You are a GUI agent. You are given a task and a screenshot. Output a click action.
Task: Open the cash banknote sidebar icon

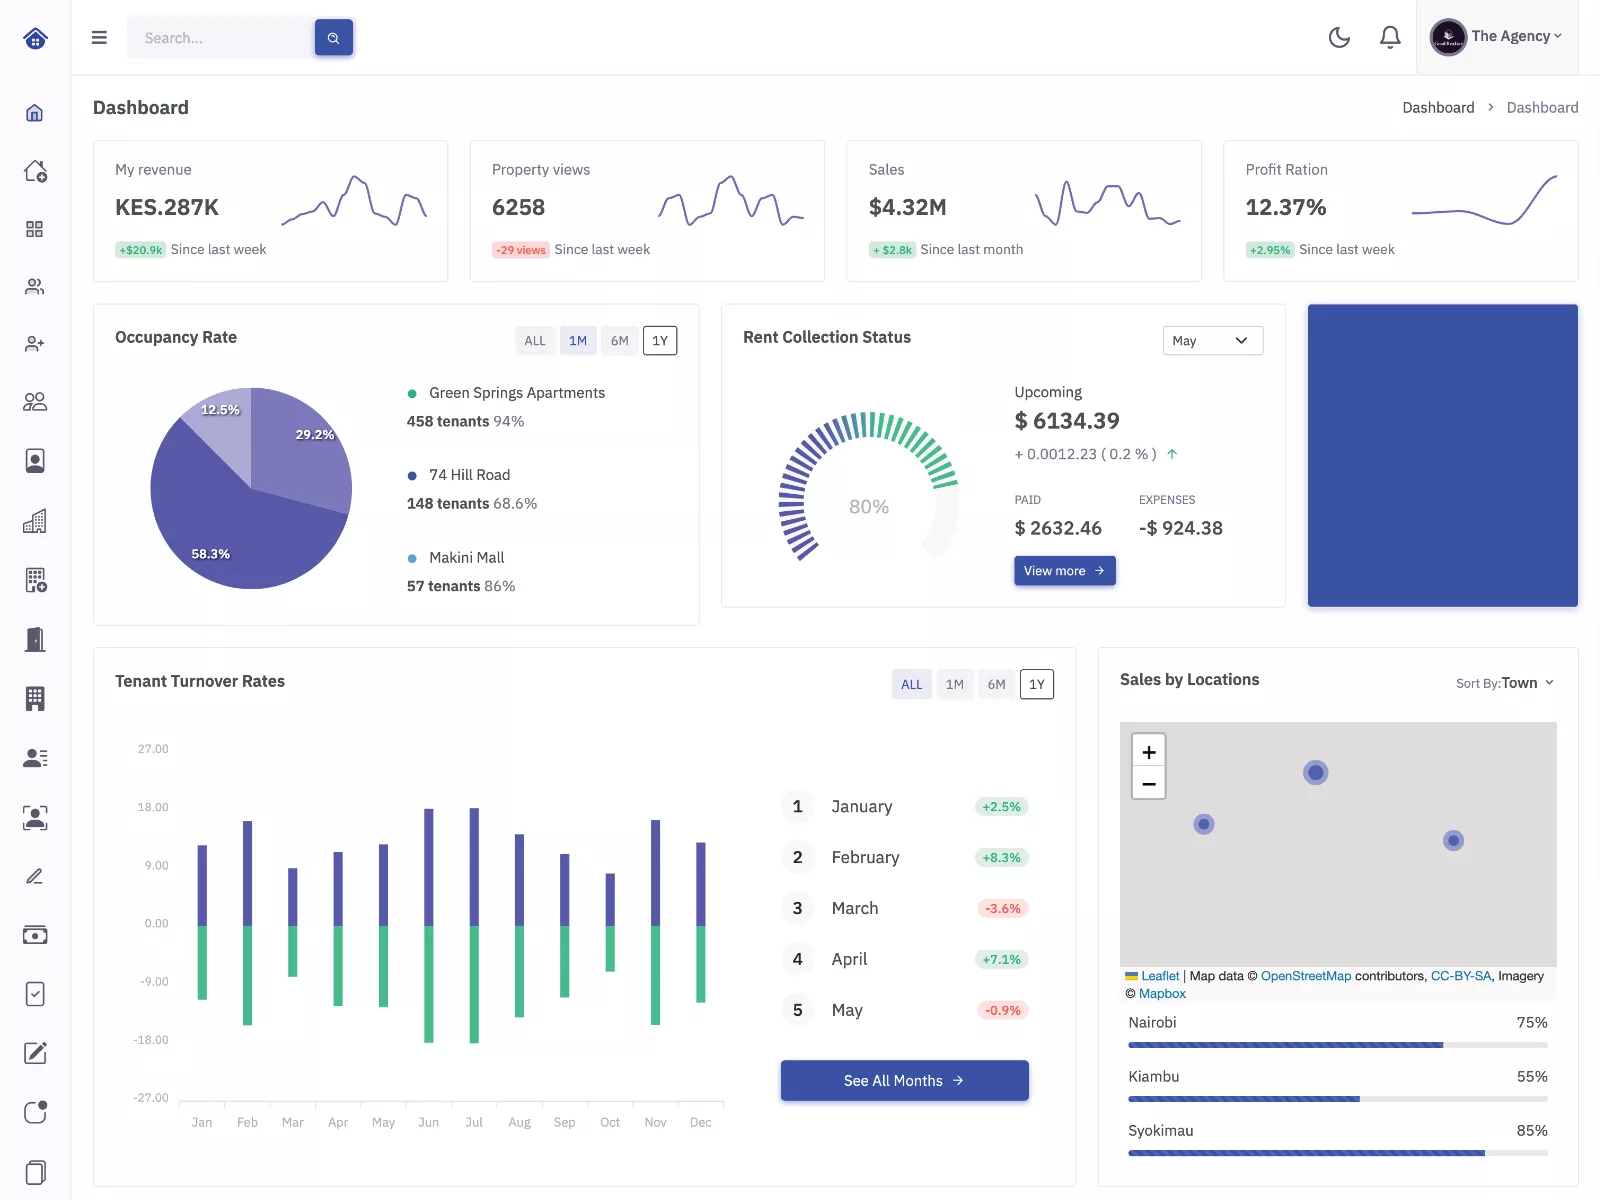[x=35, y=935]
